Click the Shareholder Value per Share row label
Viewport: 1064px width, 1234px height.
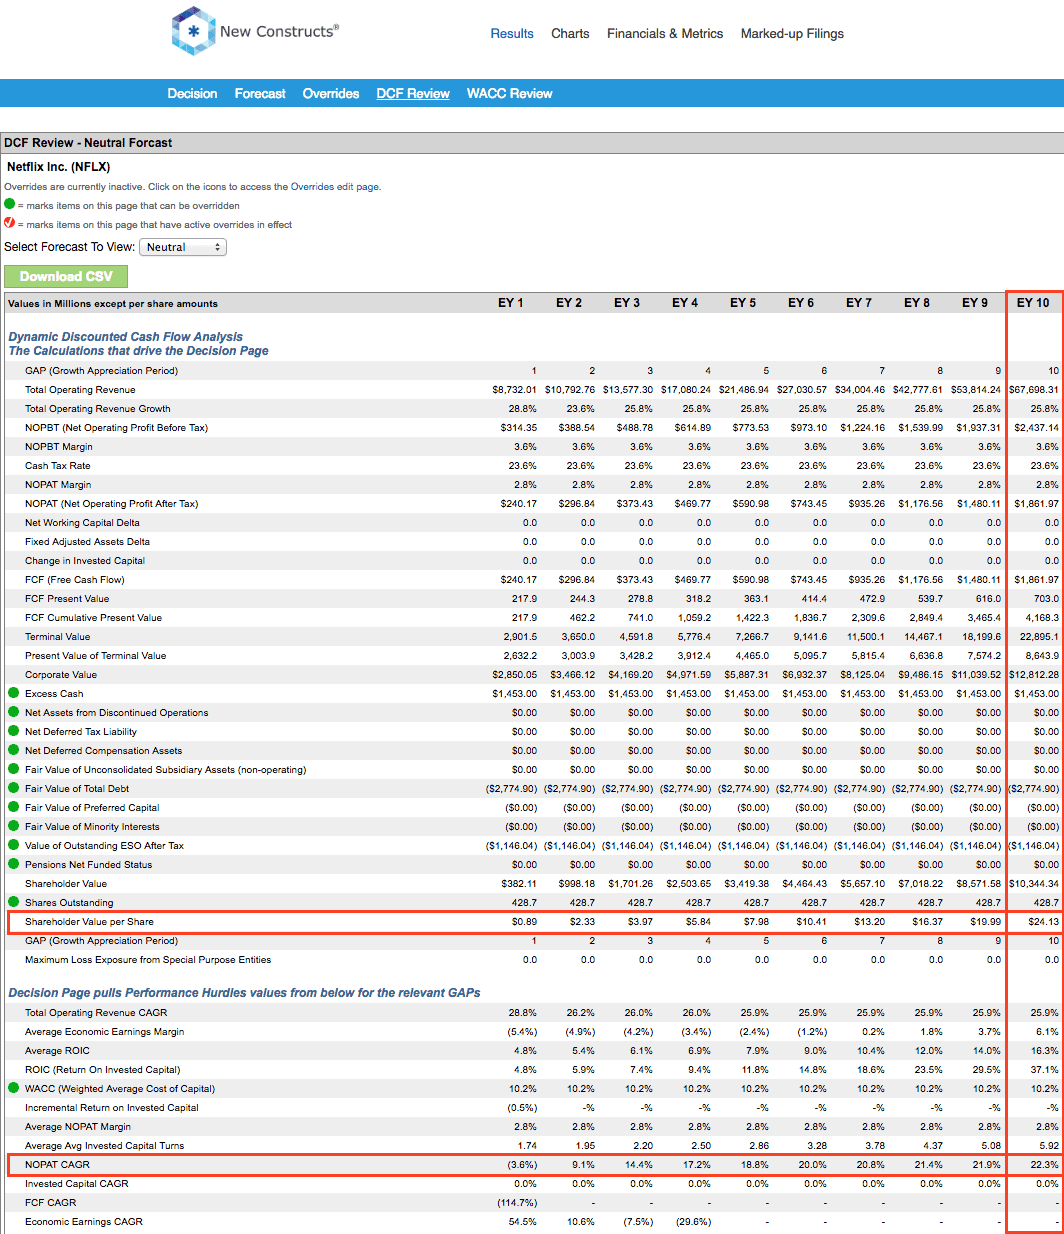89,921
